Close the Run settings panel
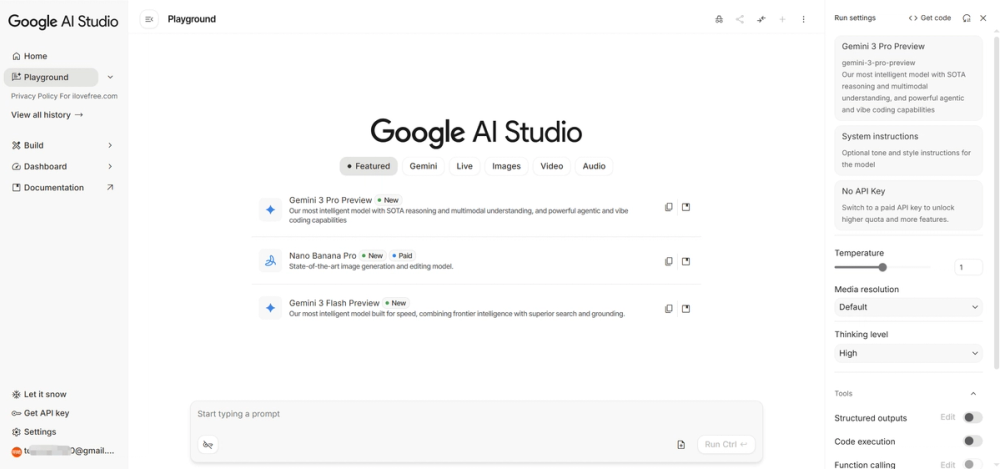This screenshot has height=469, width=1000. 983,18
